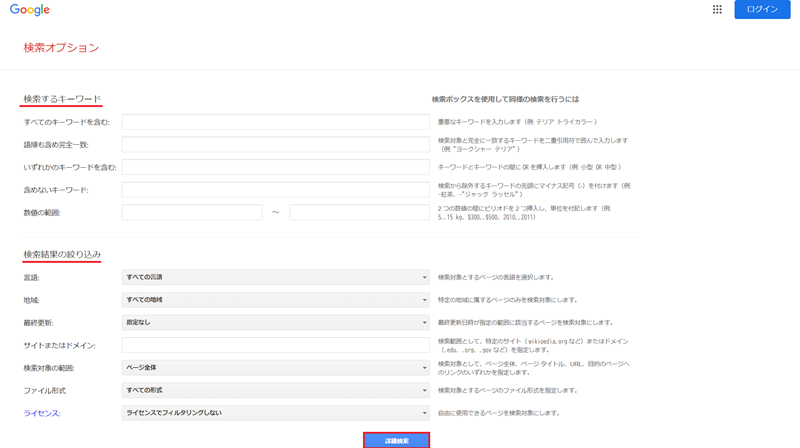Click the サイトまたはドメイン label
This screenshot has width=800, height=448.
pos(59,345)
